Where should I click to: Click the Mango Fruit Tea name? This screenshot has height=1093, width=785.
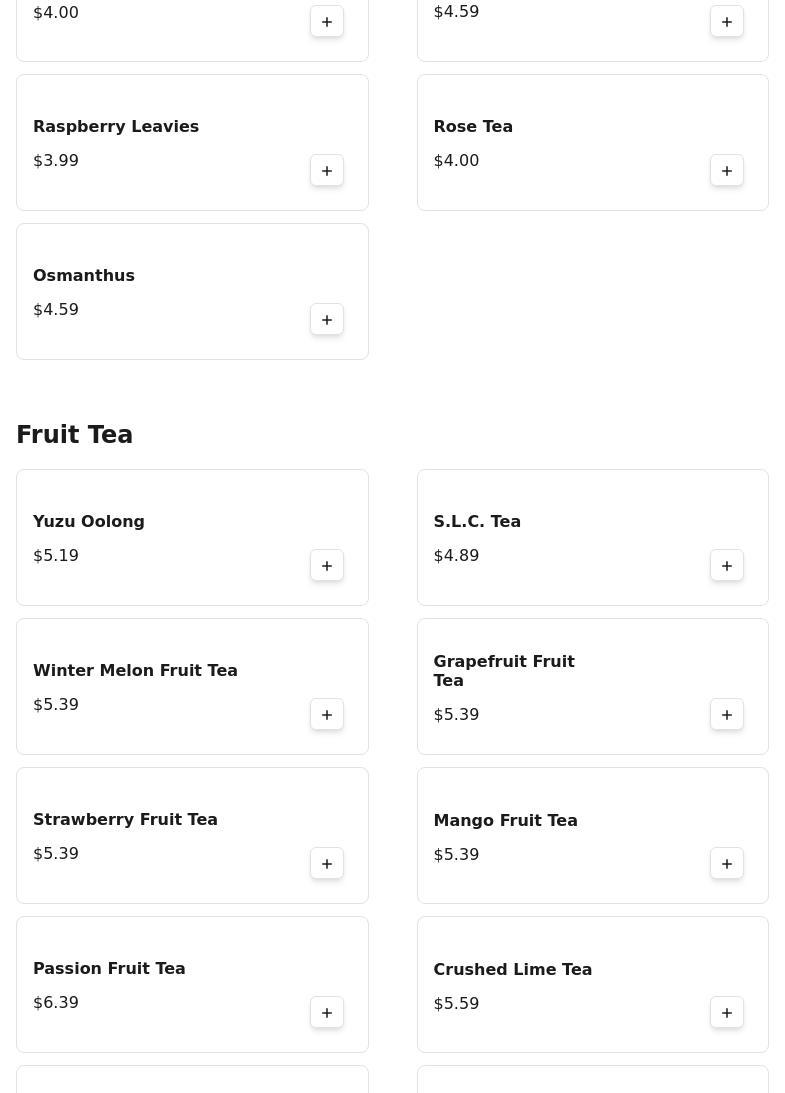pyautogui.click(x=505, y=821)
